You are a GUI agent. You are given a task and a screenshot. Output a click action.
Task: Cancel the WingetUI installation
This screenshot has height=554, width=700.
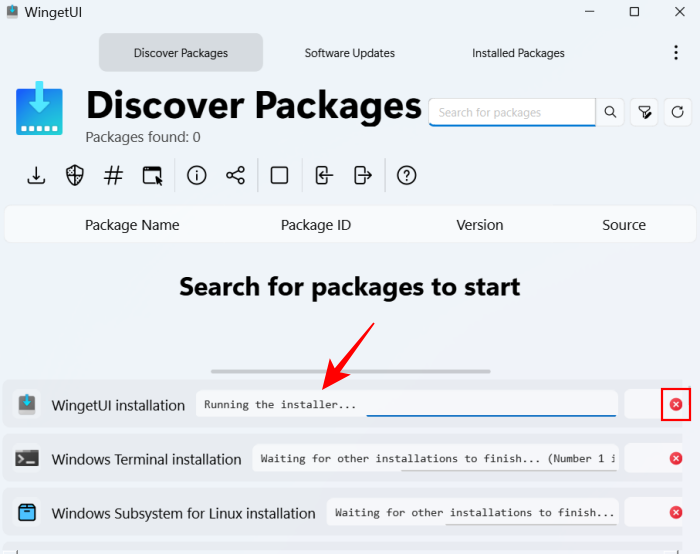676,404
